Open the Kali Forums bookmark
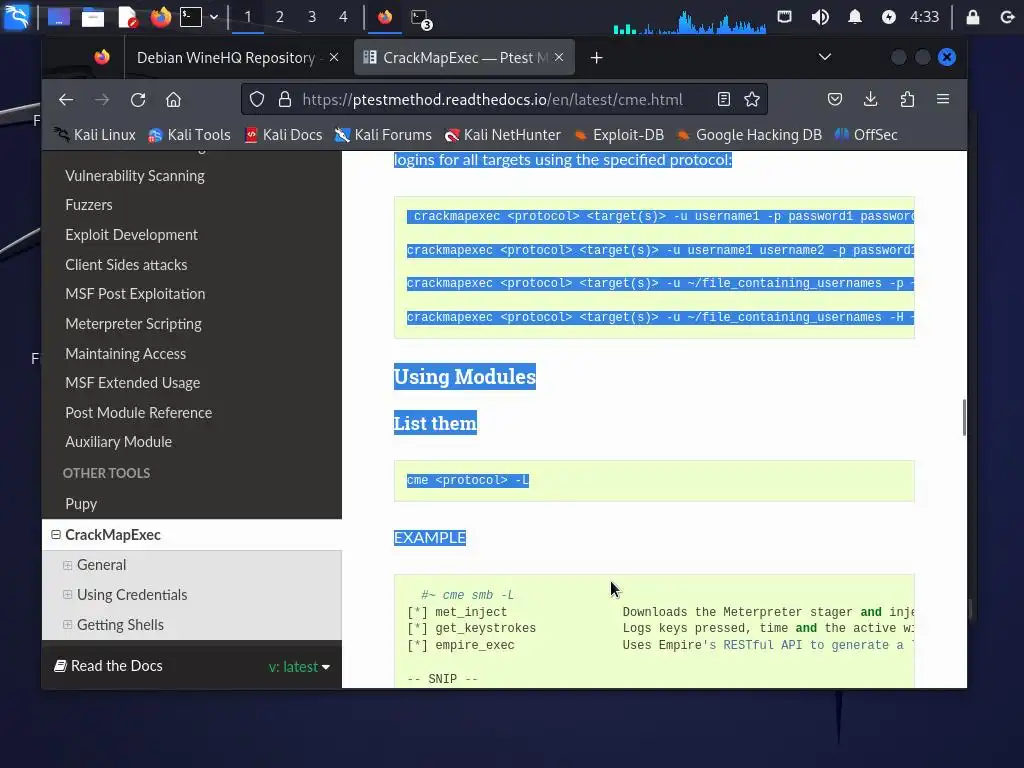1024x768 pixels. click(383, 135)
